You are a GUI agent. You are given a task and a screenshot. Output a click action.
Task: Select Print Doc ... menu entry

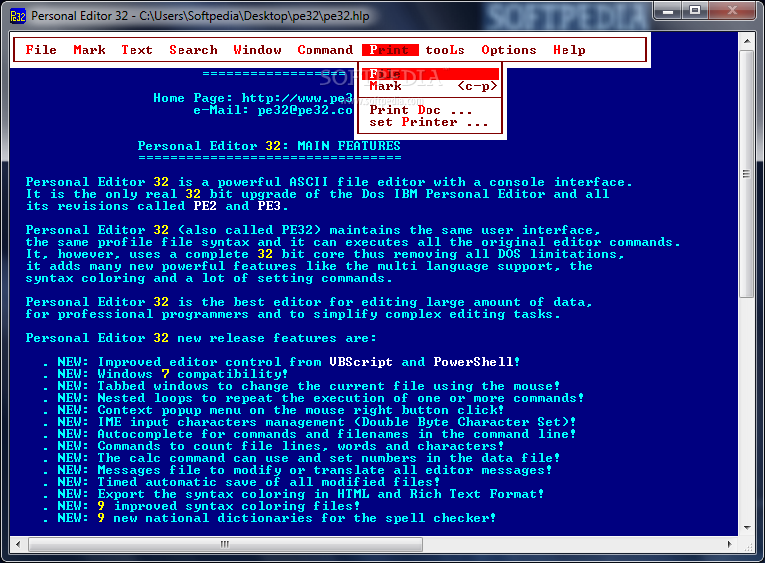(429, 110)
